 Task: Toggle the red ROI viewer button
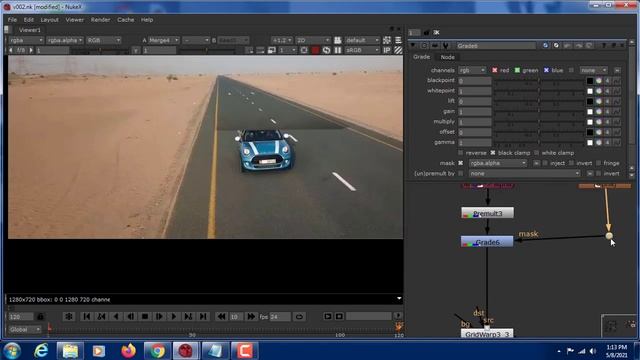click(x=315, y=50)
